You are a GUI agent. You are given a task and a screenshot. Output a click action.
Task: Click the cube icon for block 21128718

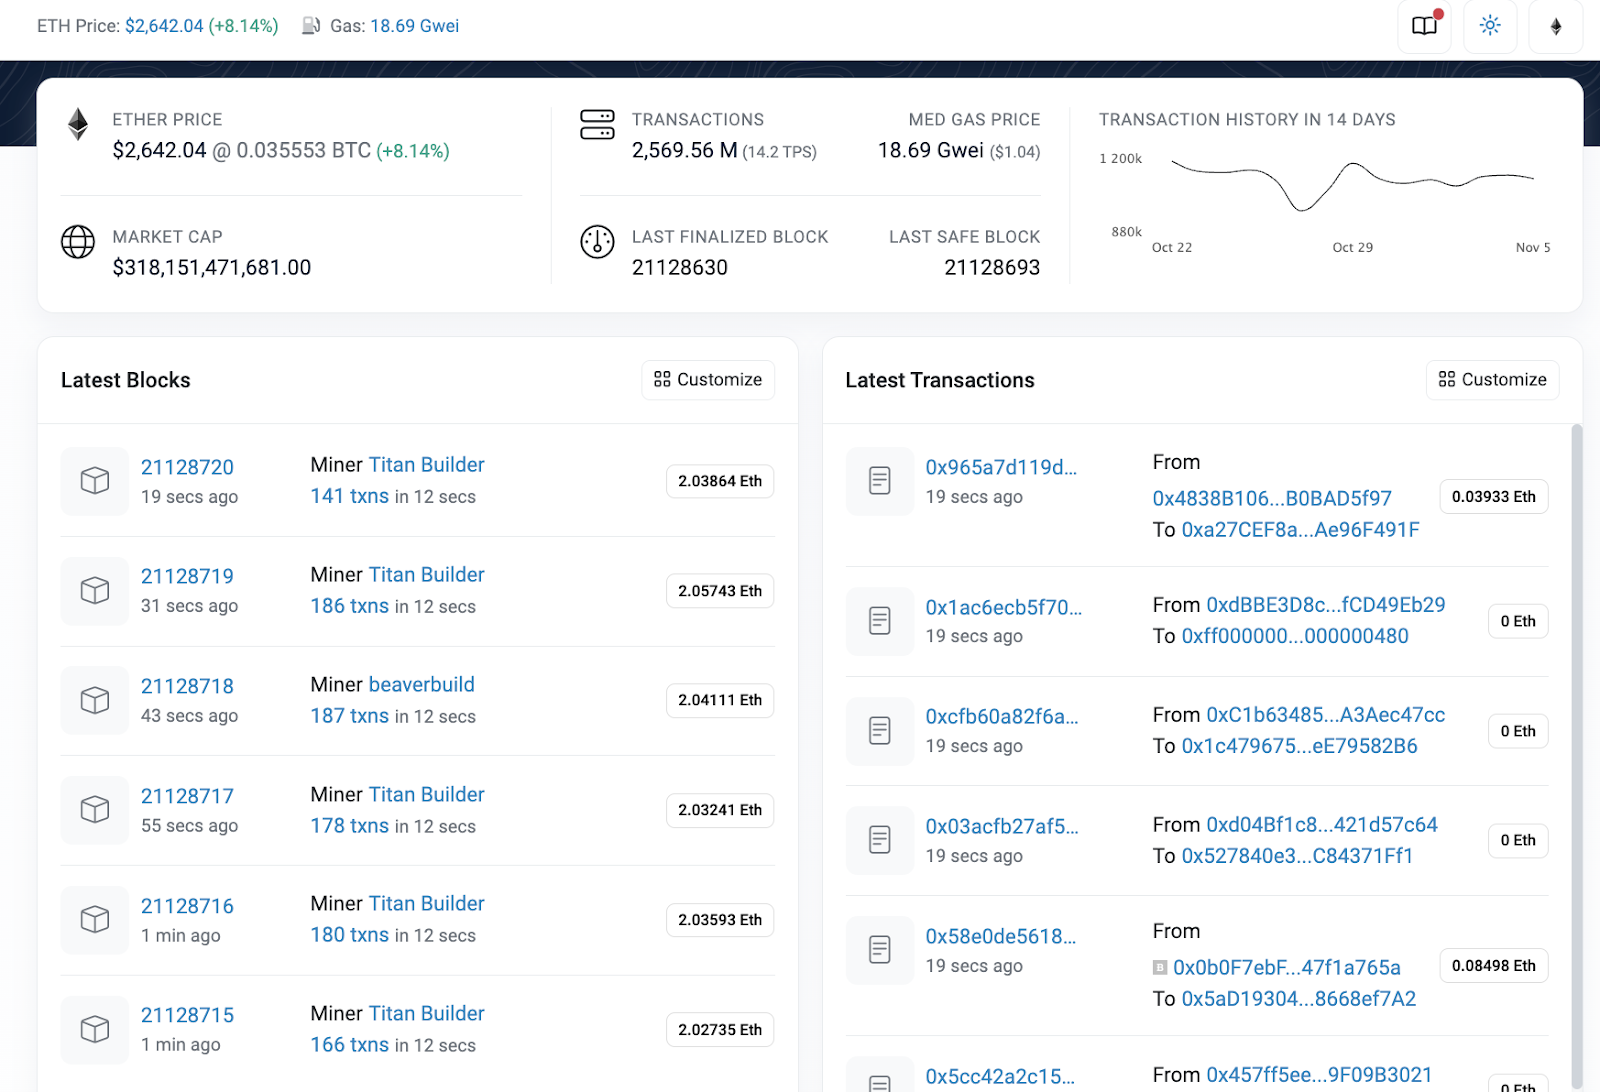coord(95,700)
